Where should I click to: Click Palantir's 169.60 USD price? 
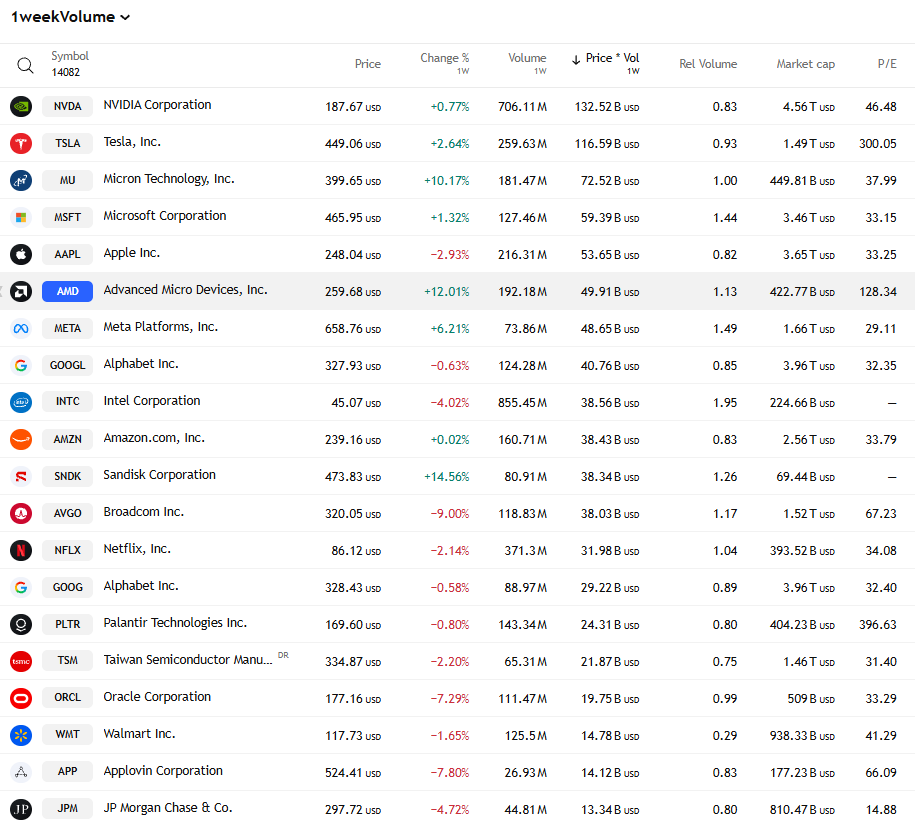[x=353, y=625]
